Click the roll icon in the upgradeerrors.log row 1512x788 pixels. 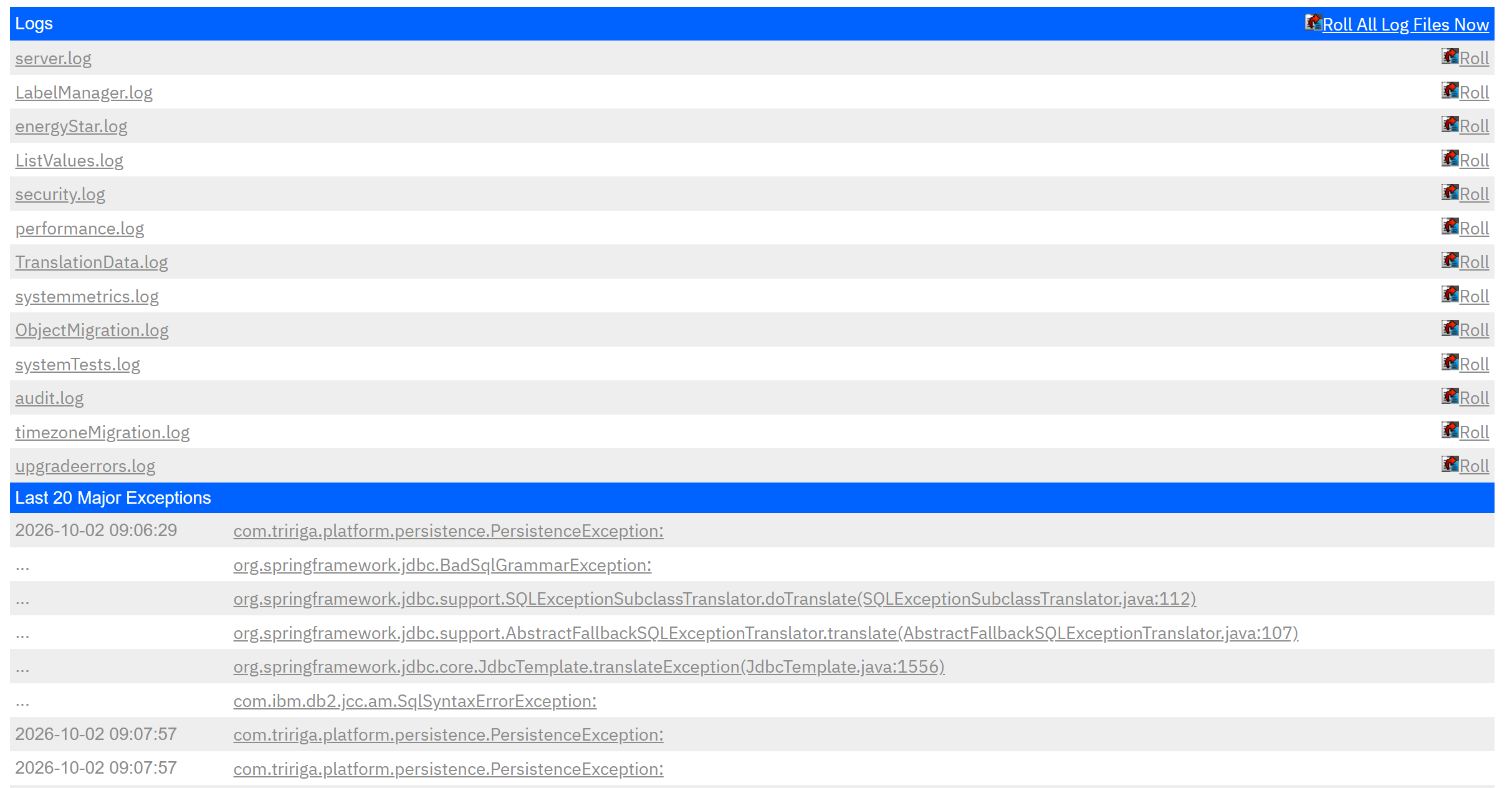coord(1450,464)
